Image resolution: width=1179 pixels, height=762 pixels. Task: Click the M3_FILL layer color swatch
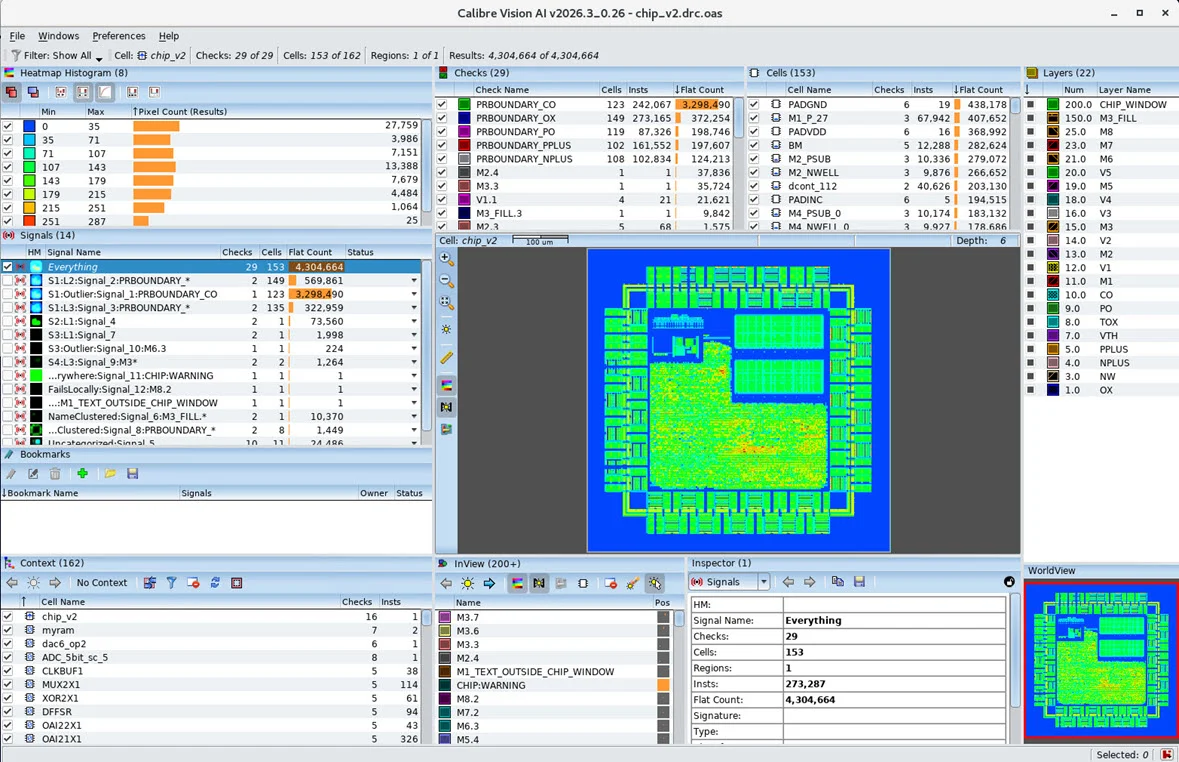1053,118
